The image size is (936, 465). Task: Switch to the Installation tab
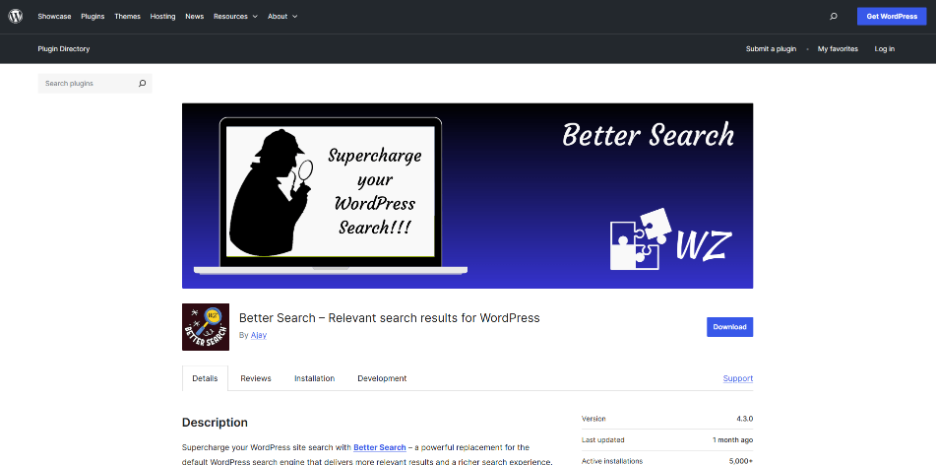click(x=315, y=378)
